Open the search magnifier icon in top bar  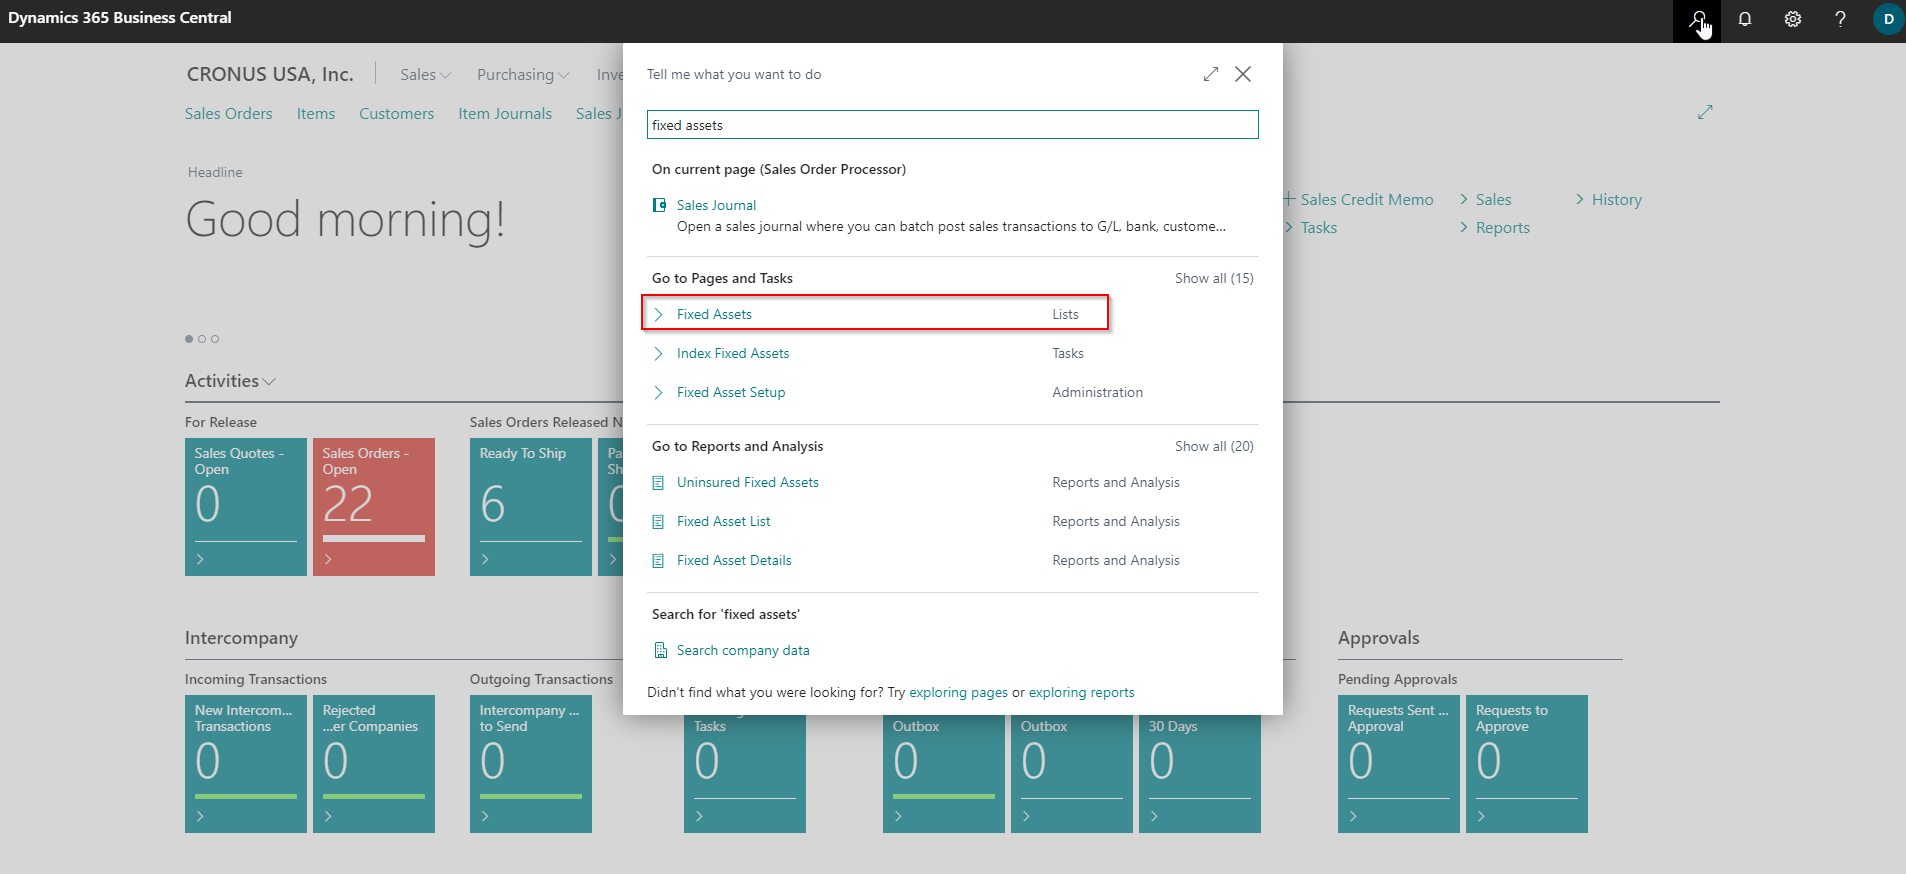click(1696, 20)
